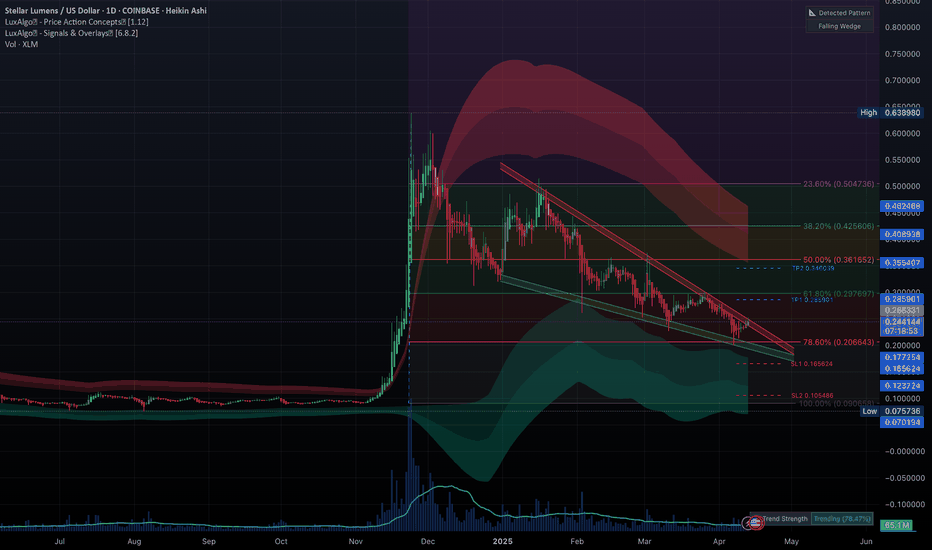Click the 0.482468 blue price tag
932x550 pixels.
[x=902, y=206]
